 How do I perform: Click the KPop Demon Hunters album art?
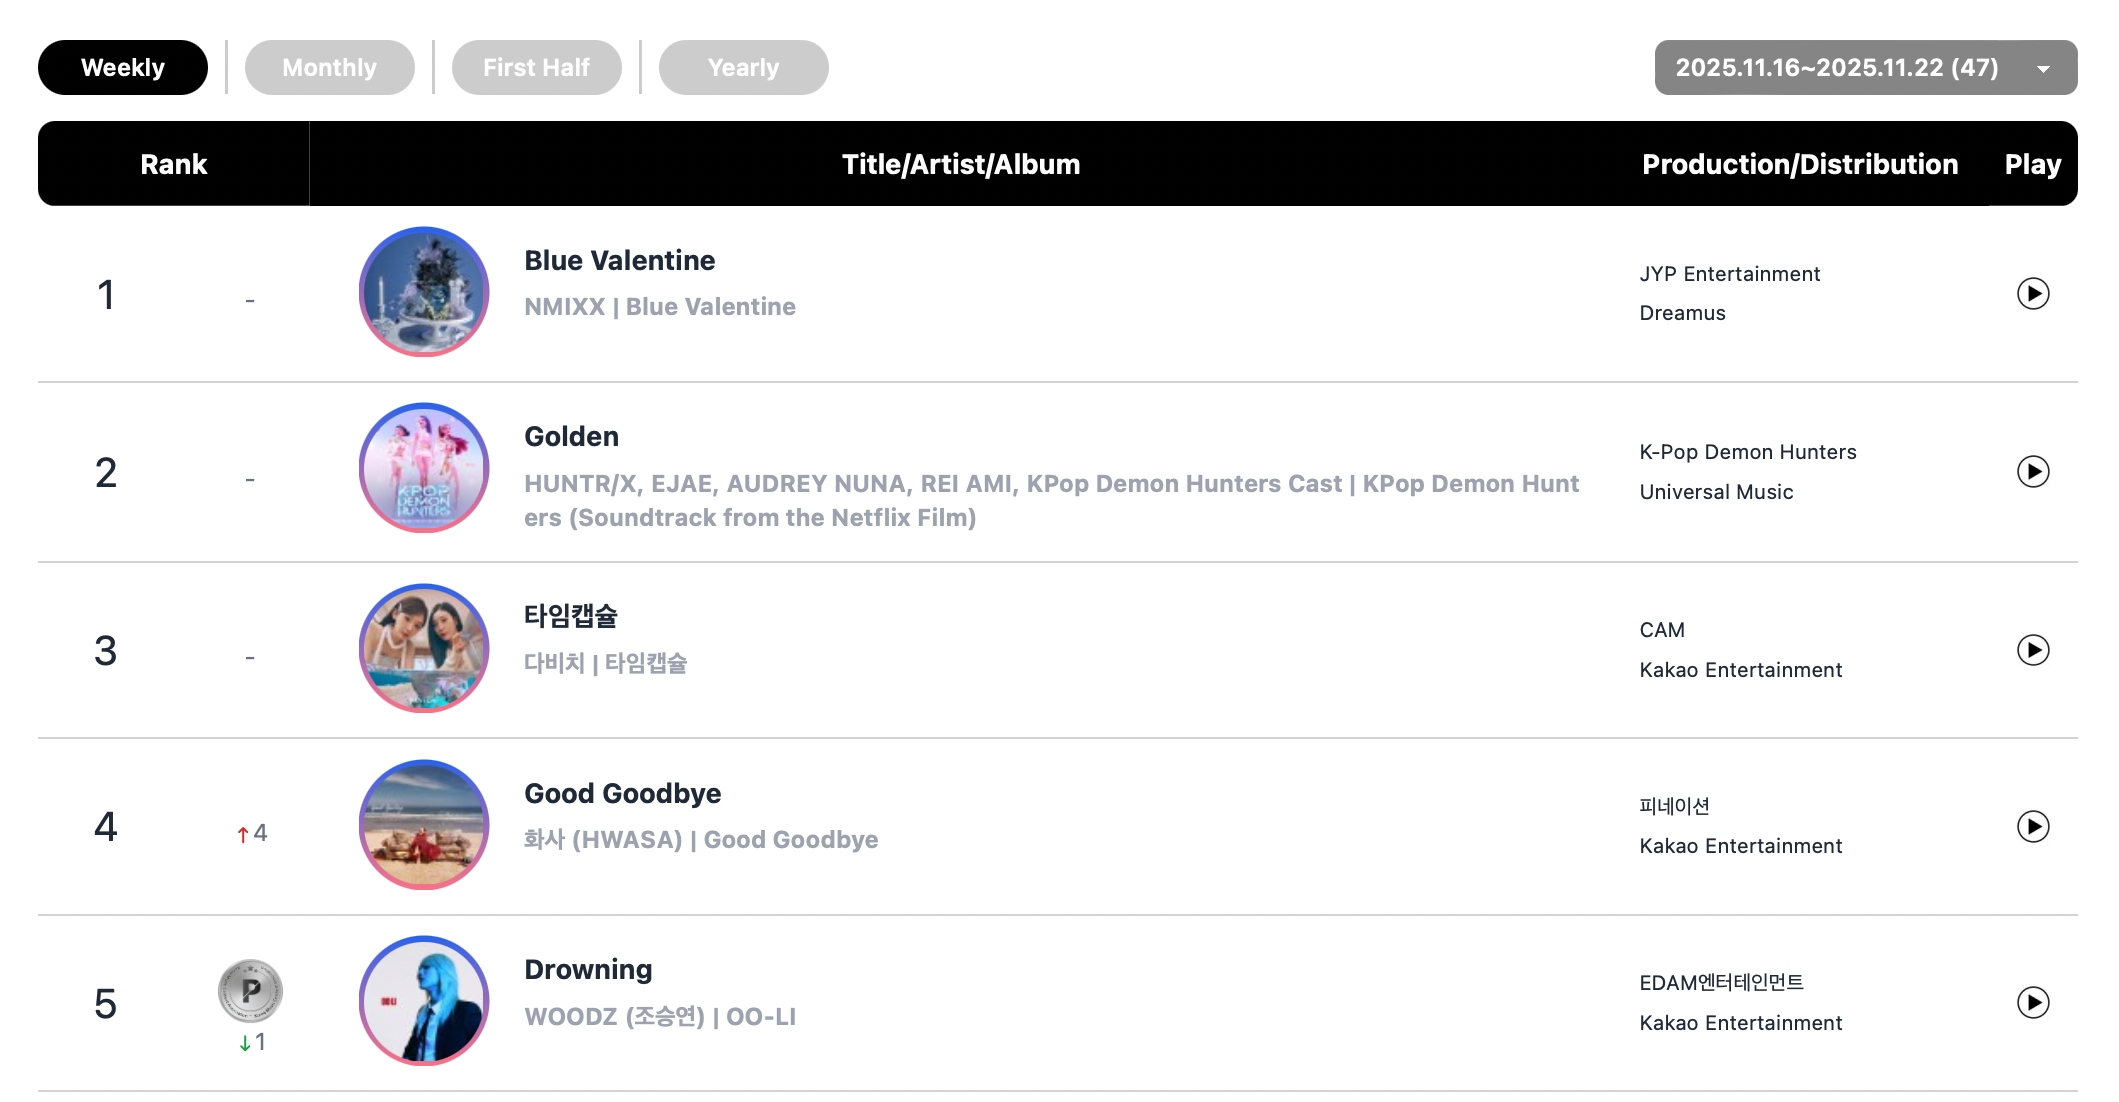click(x=424, y=468)
